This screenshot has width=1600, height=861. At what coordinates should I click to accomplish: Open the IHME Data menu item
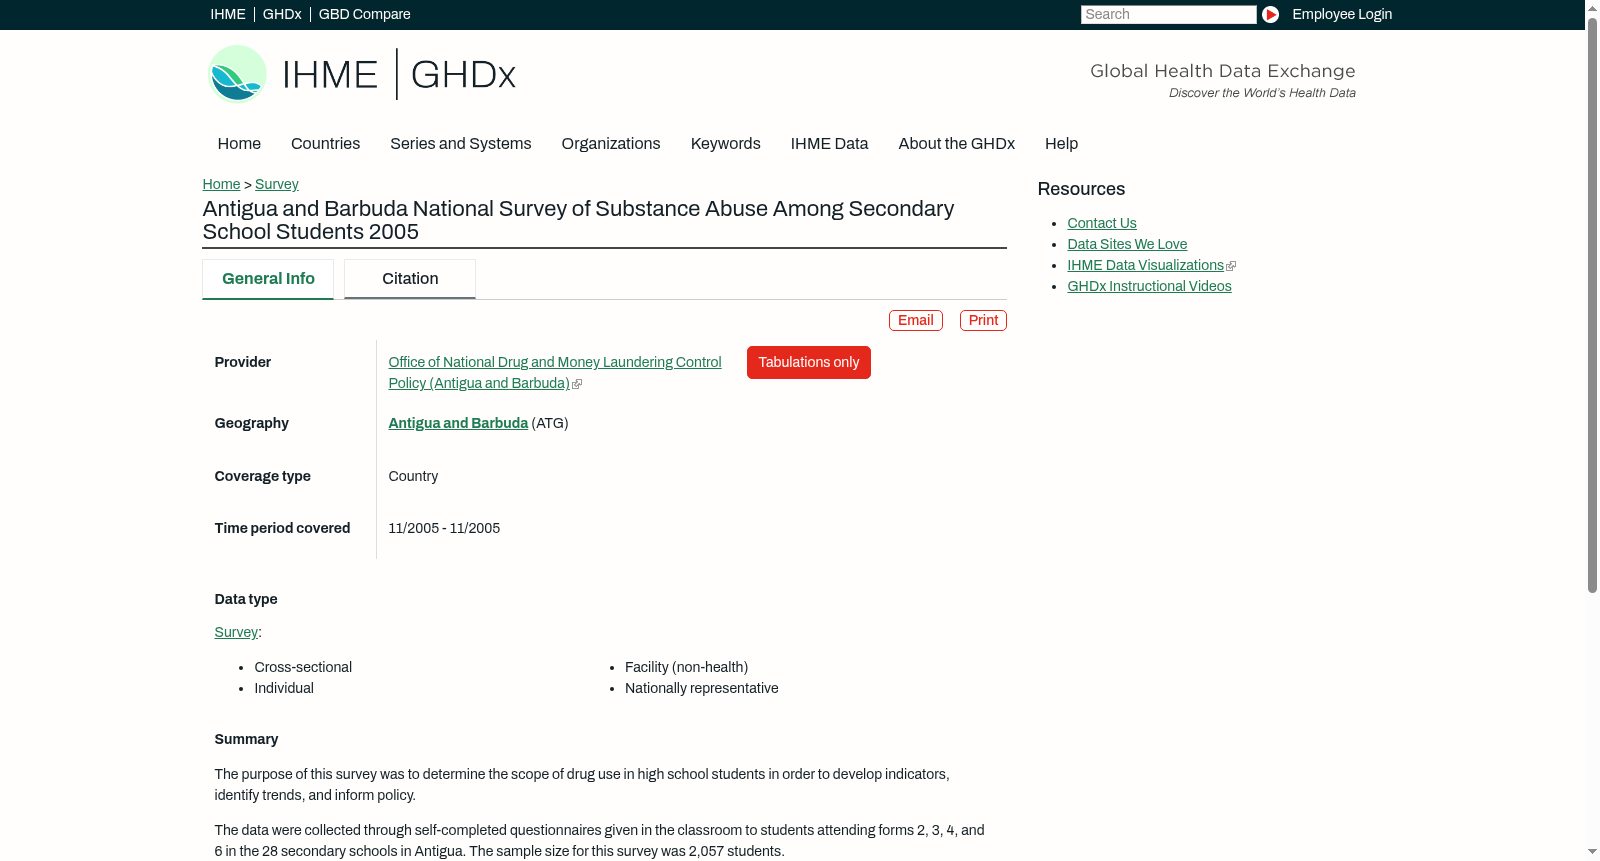[x=829, y=143]
